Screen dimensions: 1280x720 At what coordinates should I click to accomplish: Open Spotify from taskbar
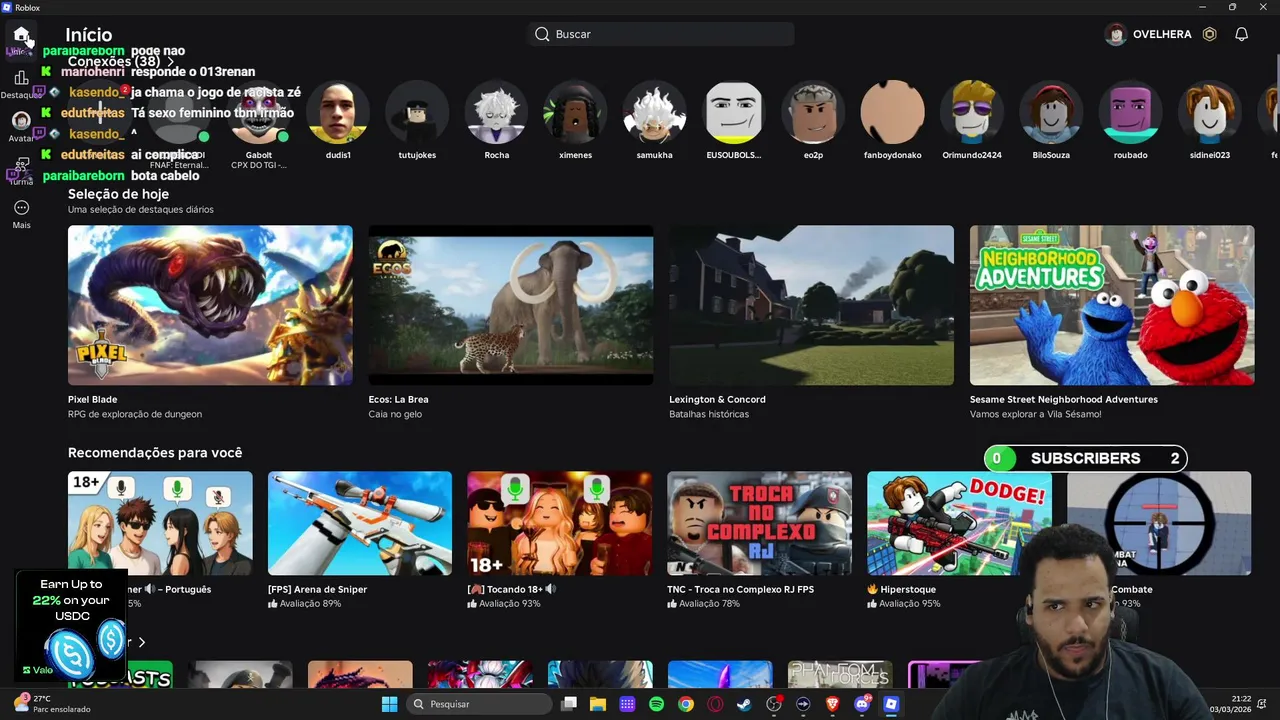[656, 704]
